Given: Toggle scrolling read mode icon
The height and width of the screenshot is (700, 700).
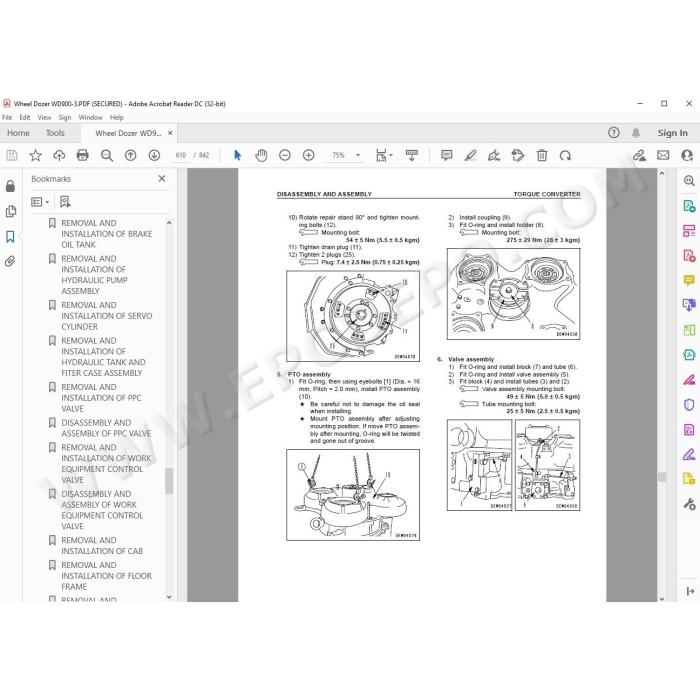Looking at the screenshot, I should point(412,155).
